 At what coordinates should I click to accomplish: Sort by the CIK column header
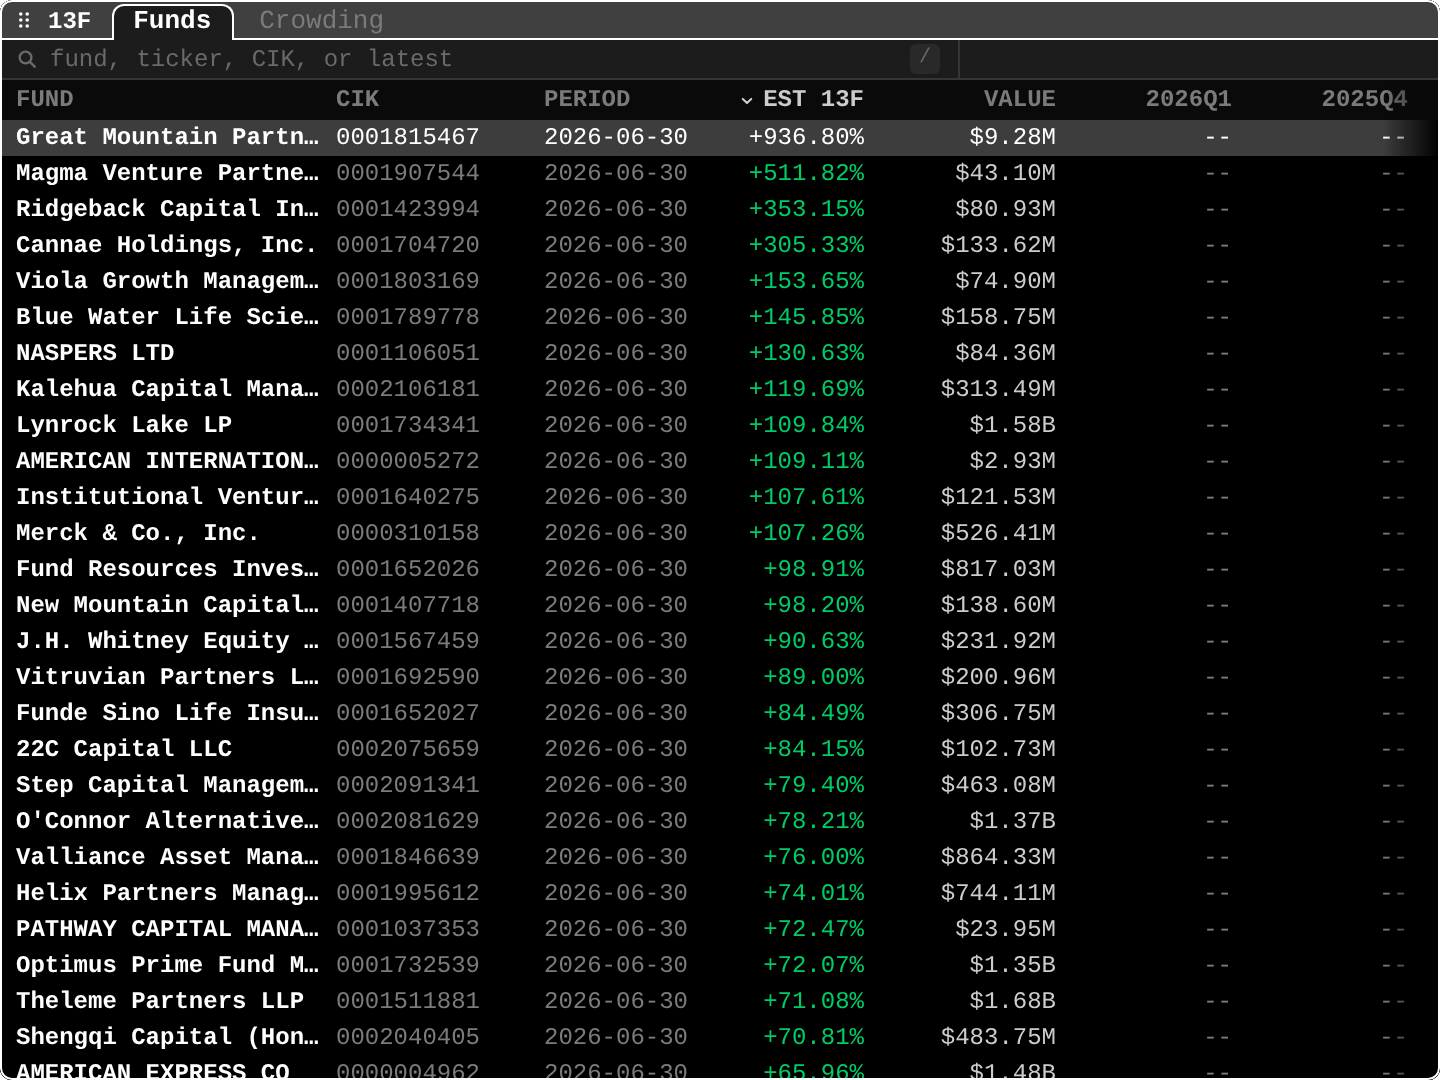pyautogui.click(x=358, y=99)
